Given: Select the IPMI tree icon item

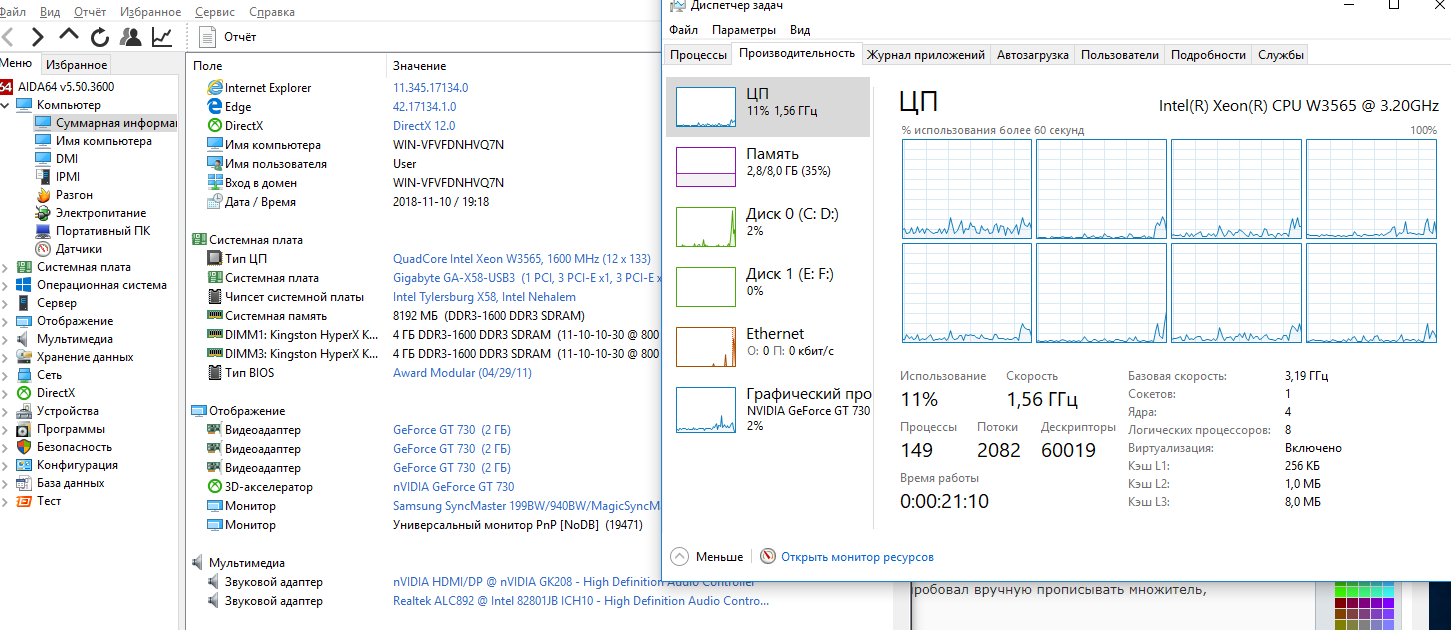Looking at the screenshot, I should click(x=43, y=177).
